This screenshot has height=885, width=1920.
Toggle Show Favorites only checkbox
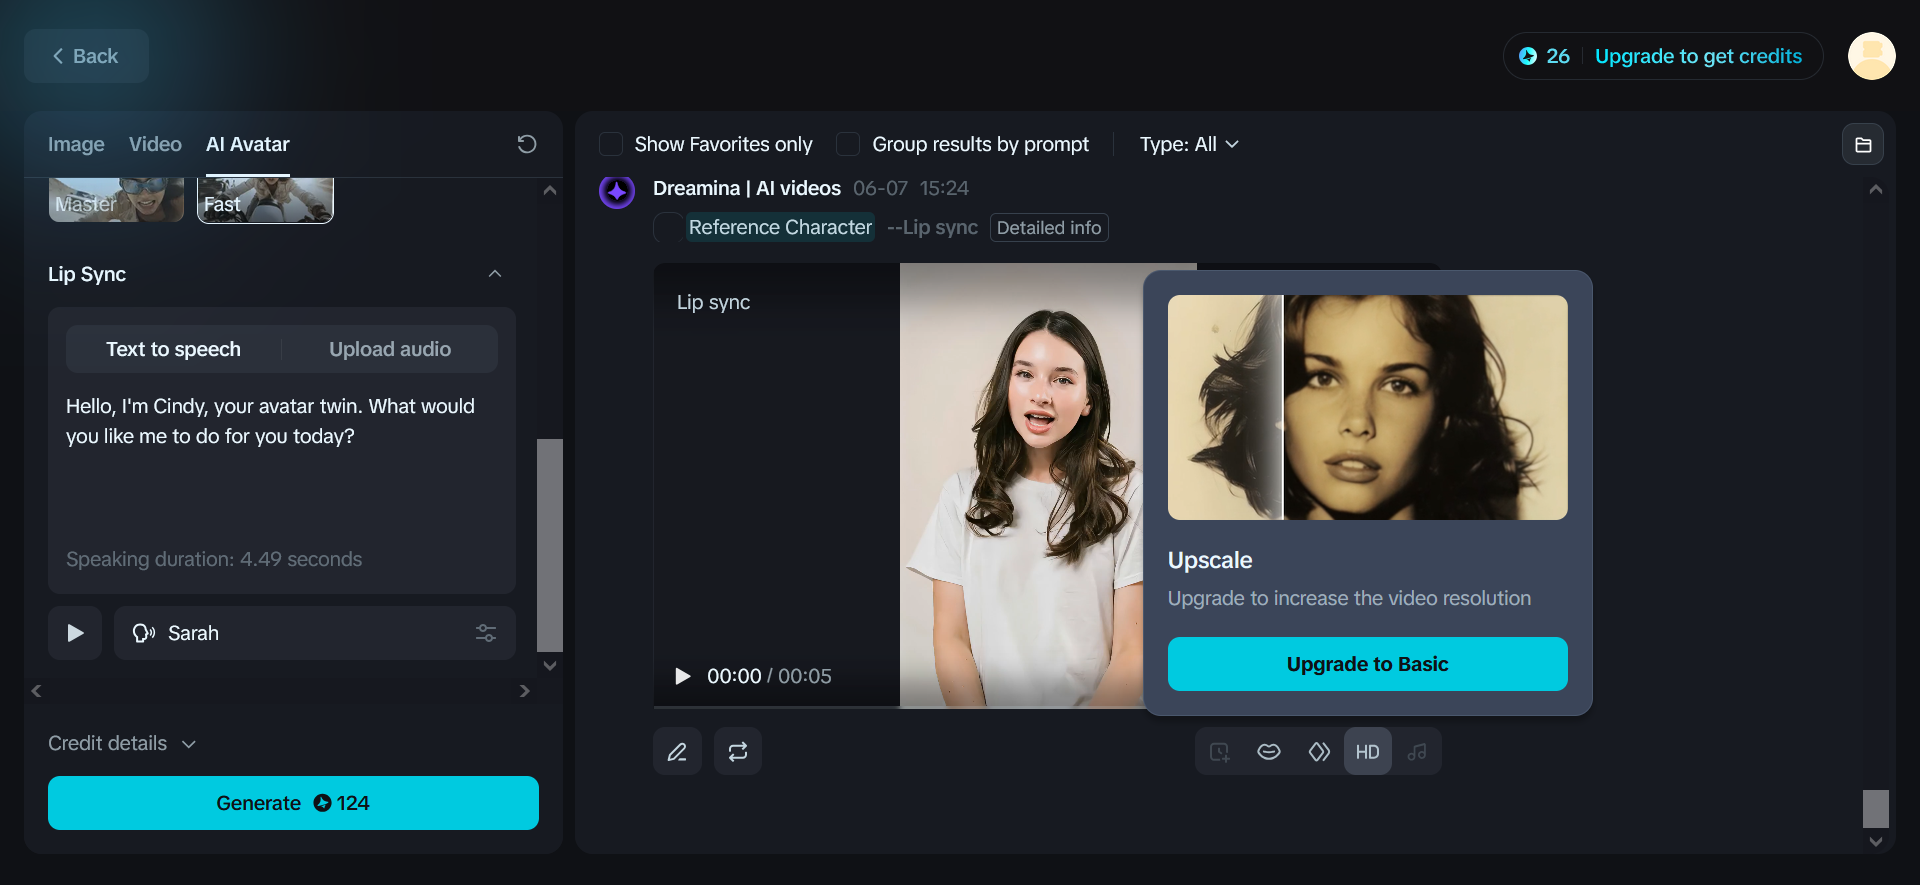coord(611,144)
